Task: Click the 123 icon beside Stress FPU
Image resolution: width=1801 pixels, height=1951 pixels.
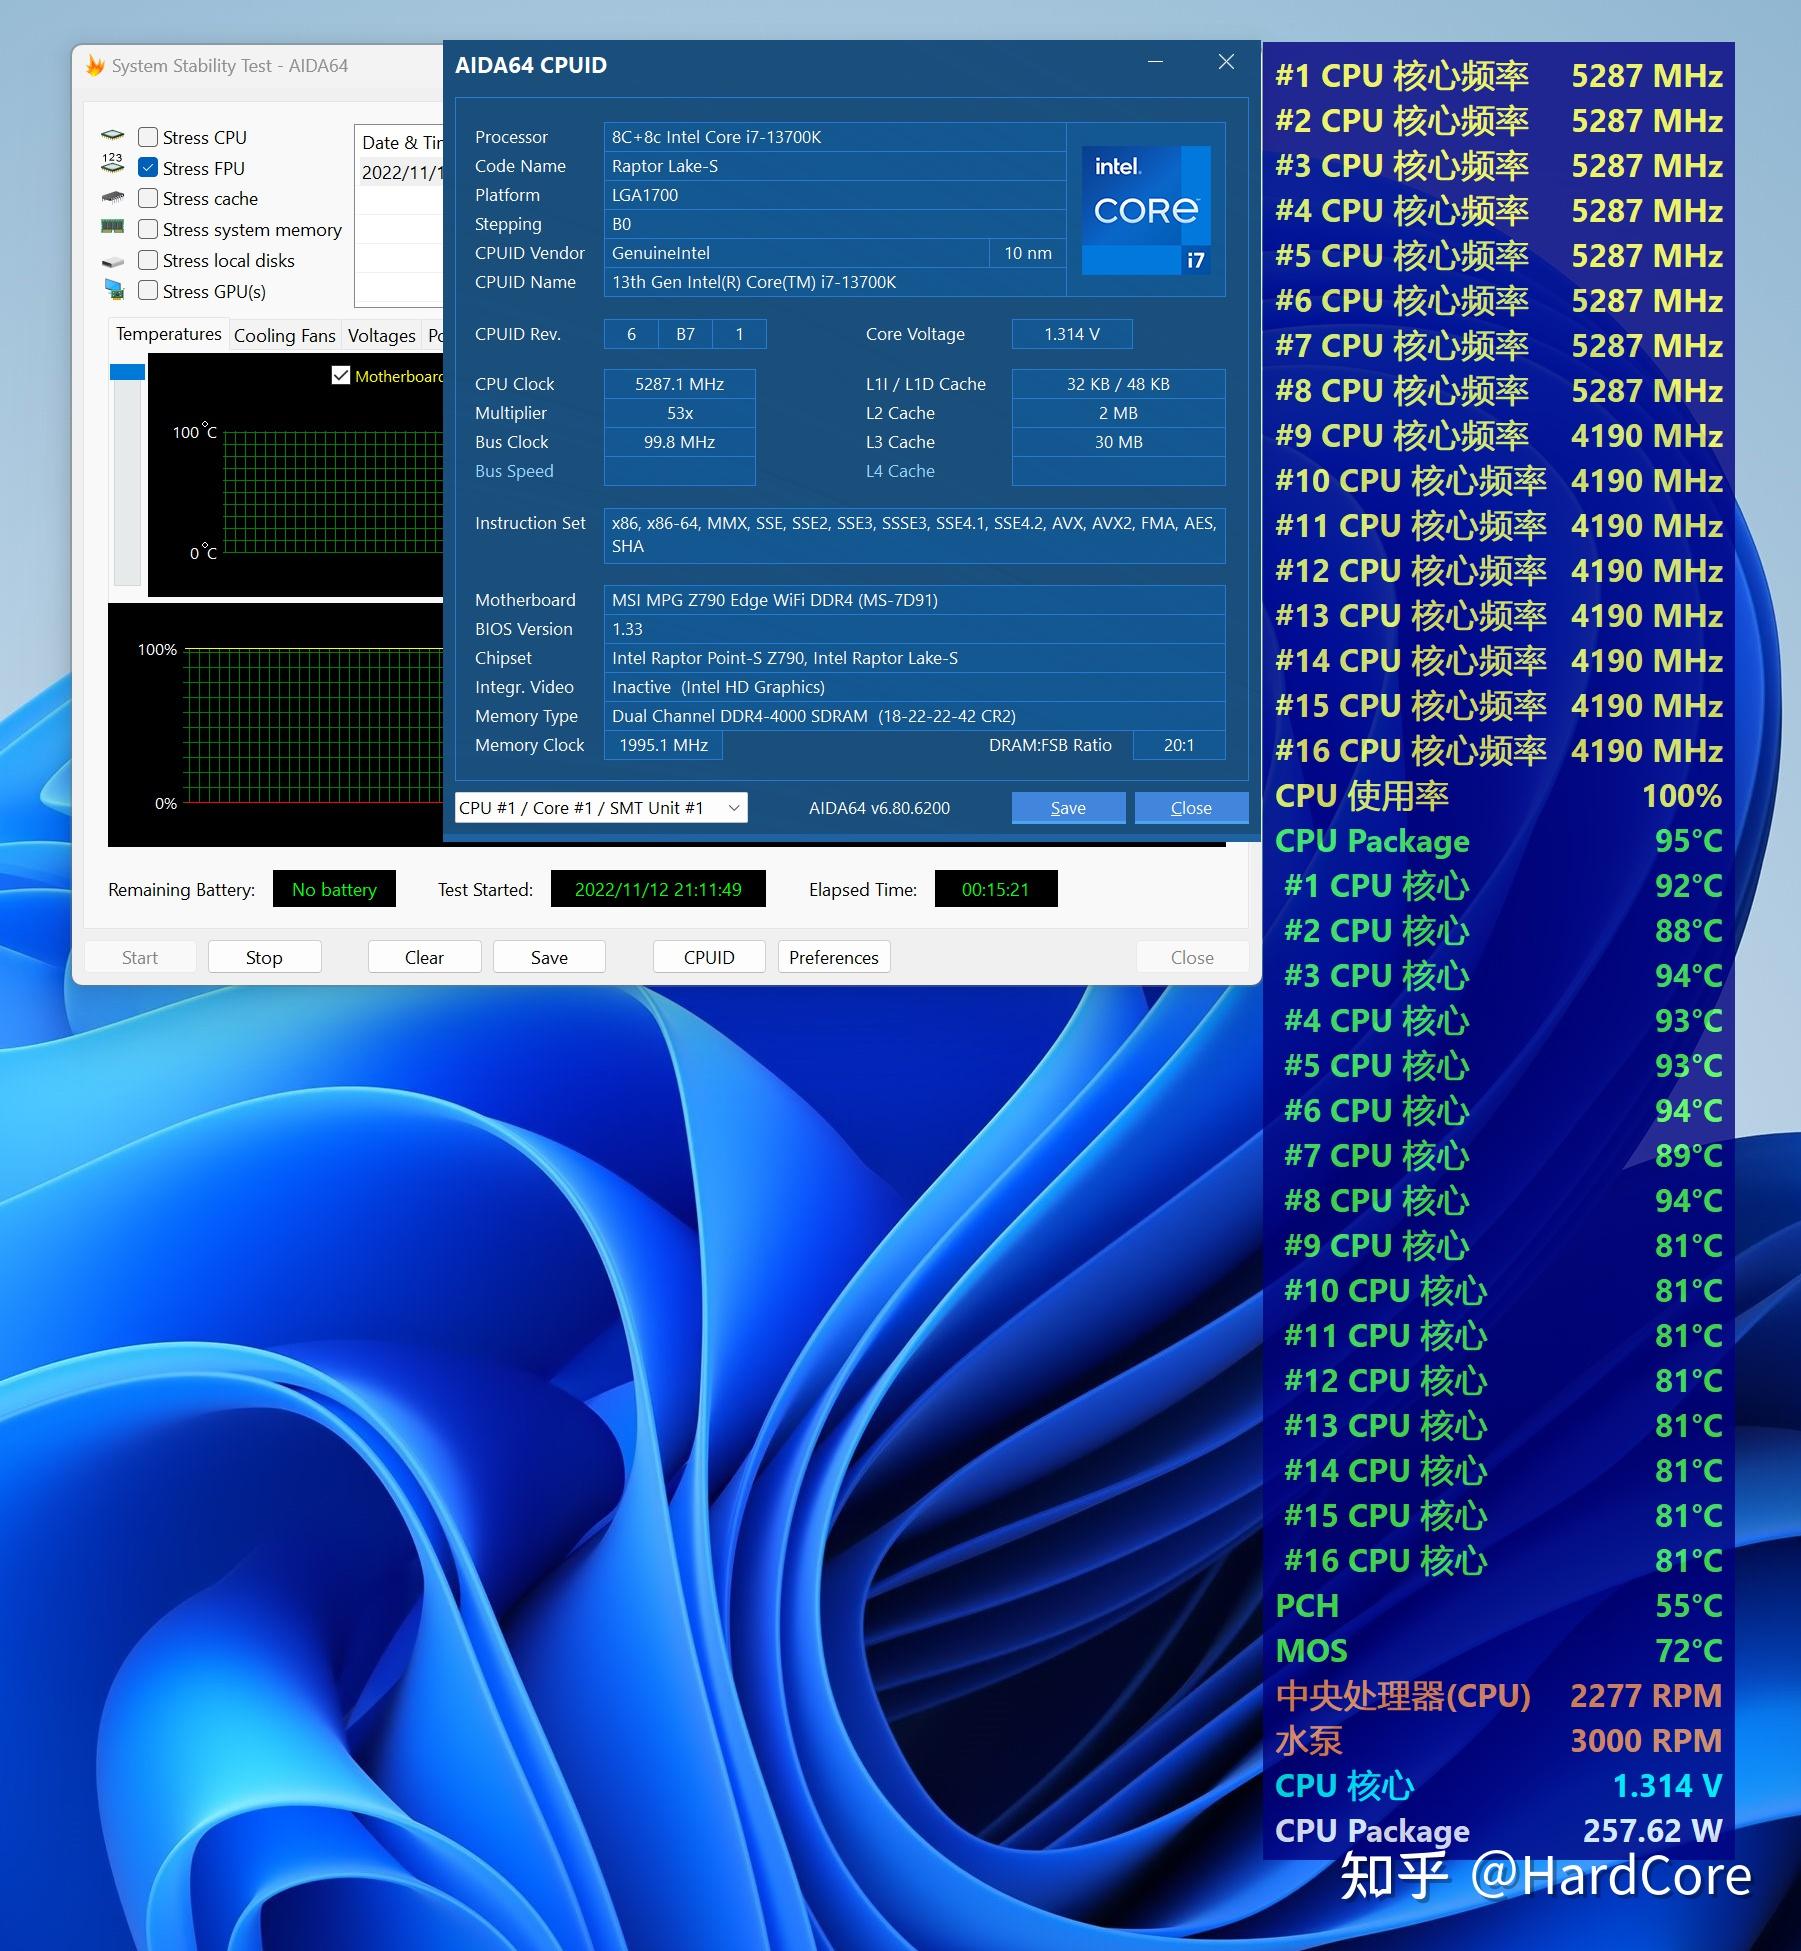Action: (x=113, y=165)
